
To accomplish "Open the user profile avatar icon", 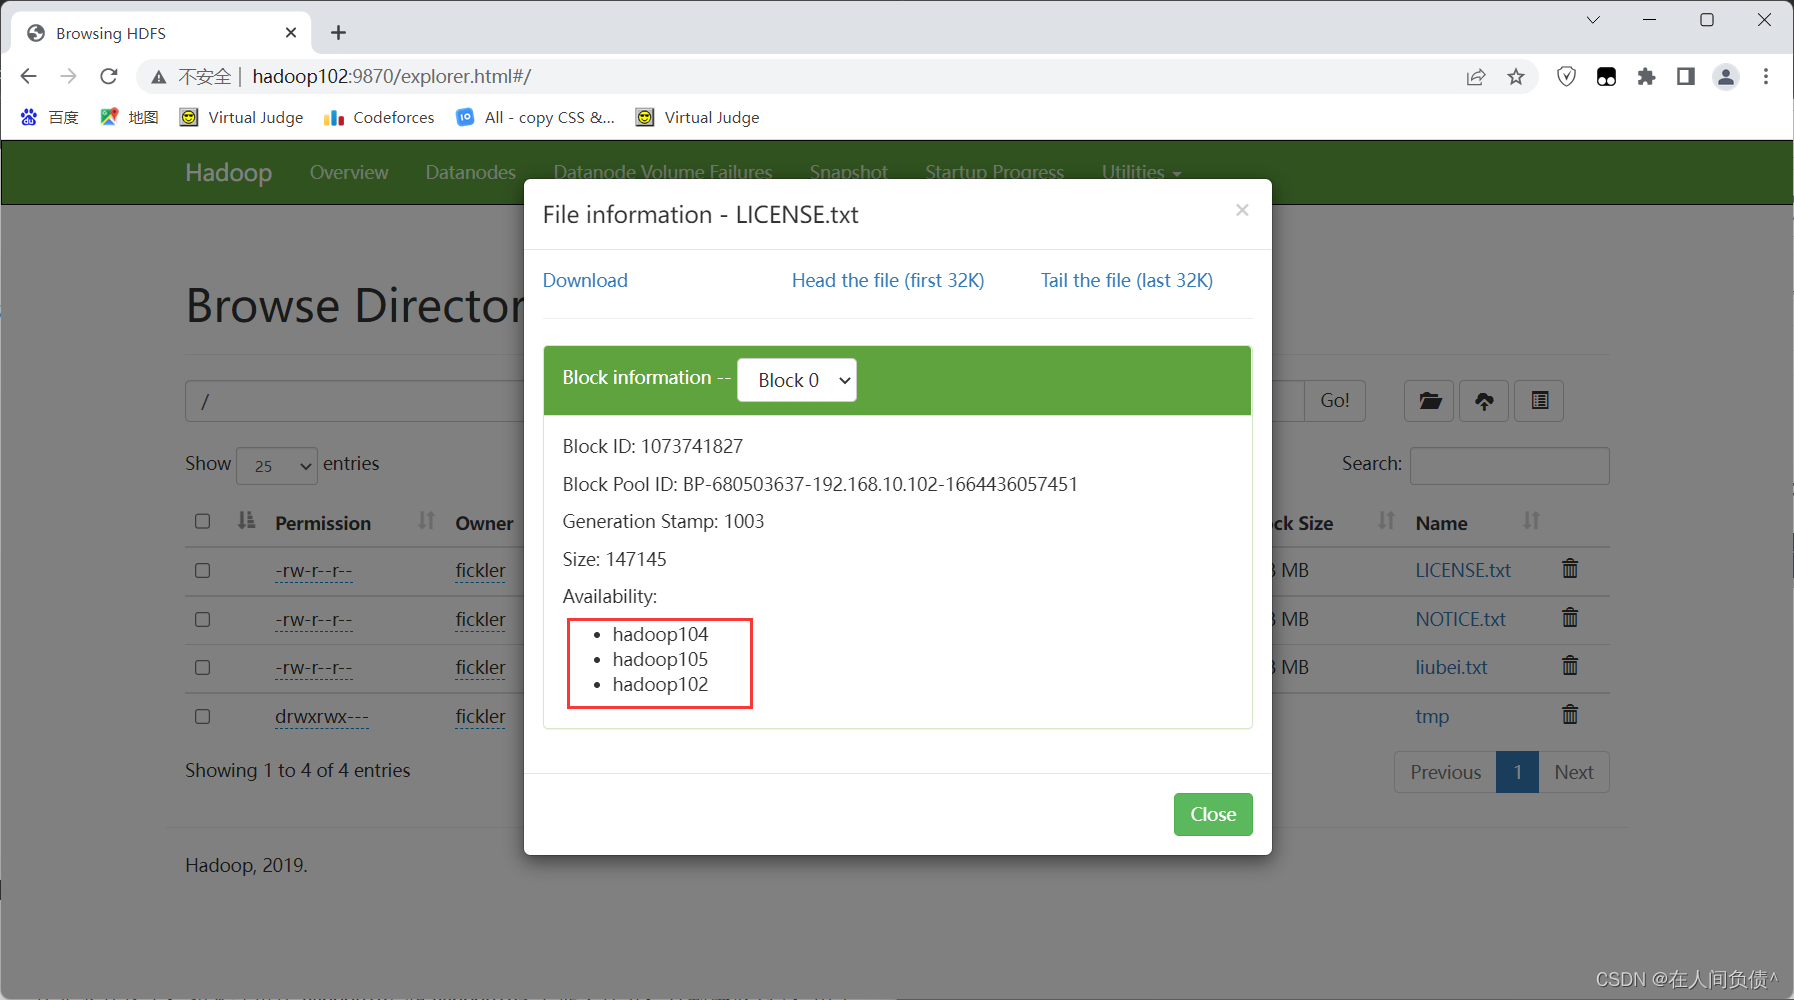I will pyautogui.click(x=1726, y=77).
